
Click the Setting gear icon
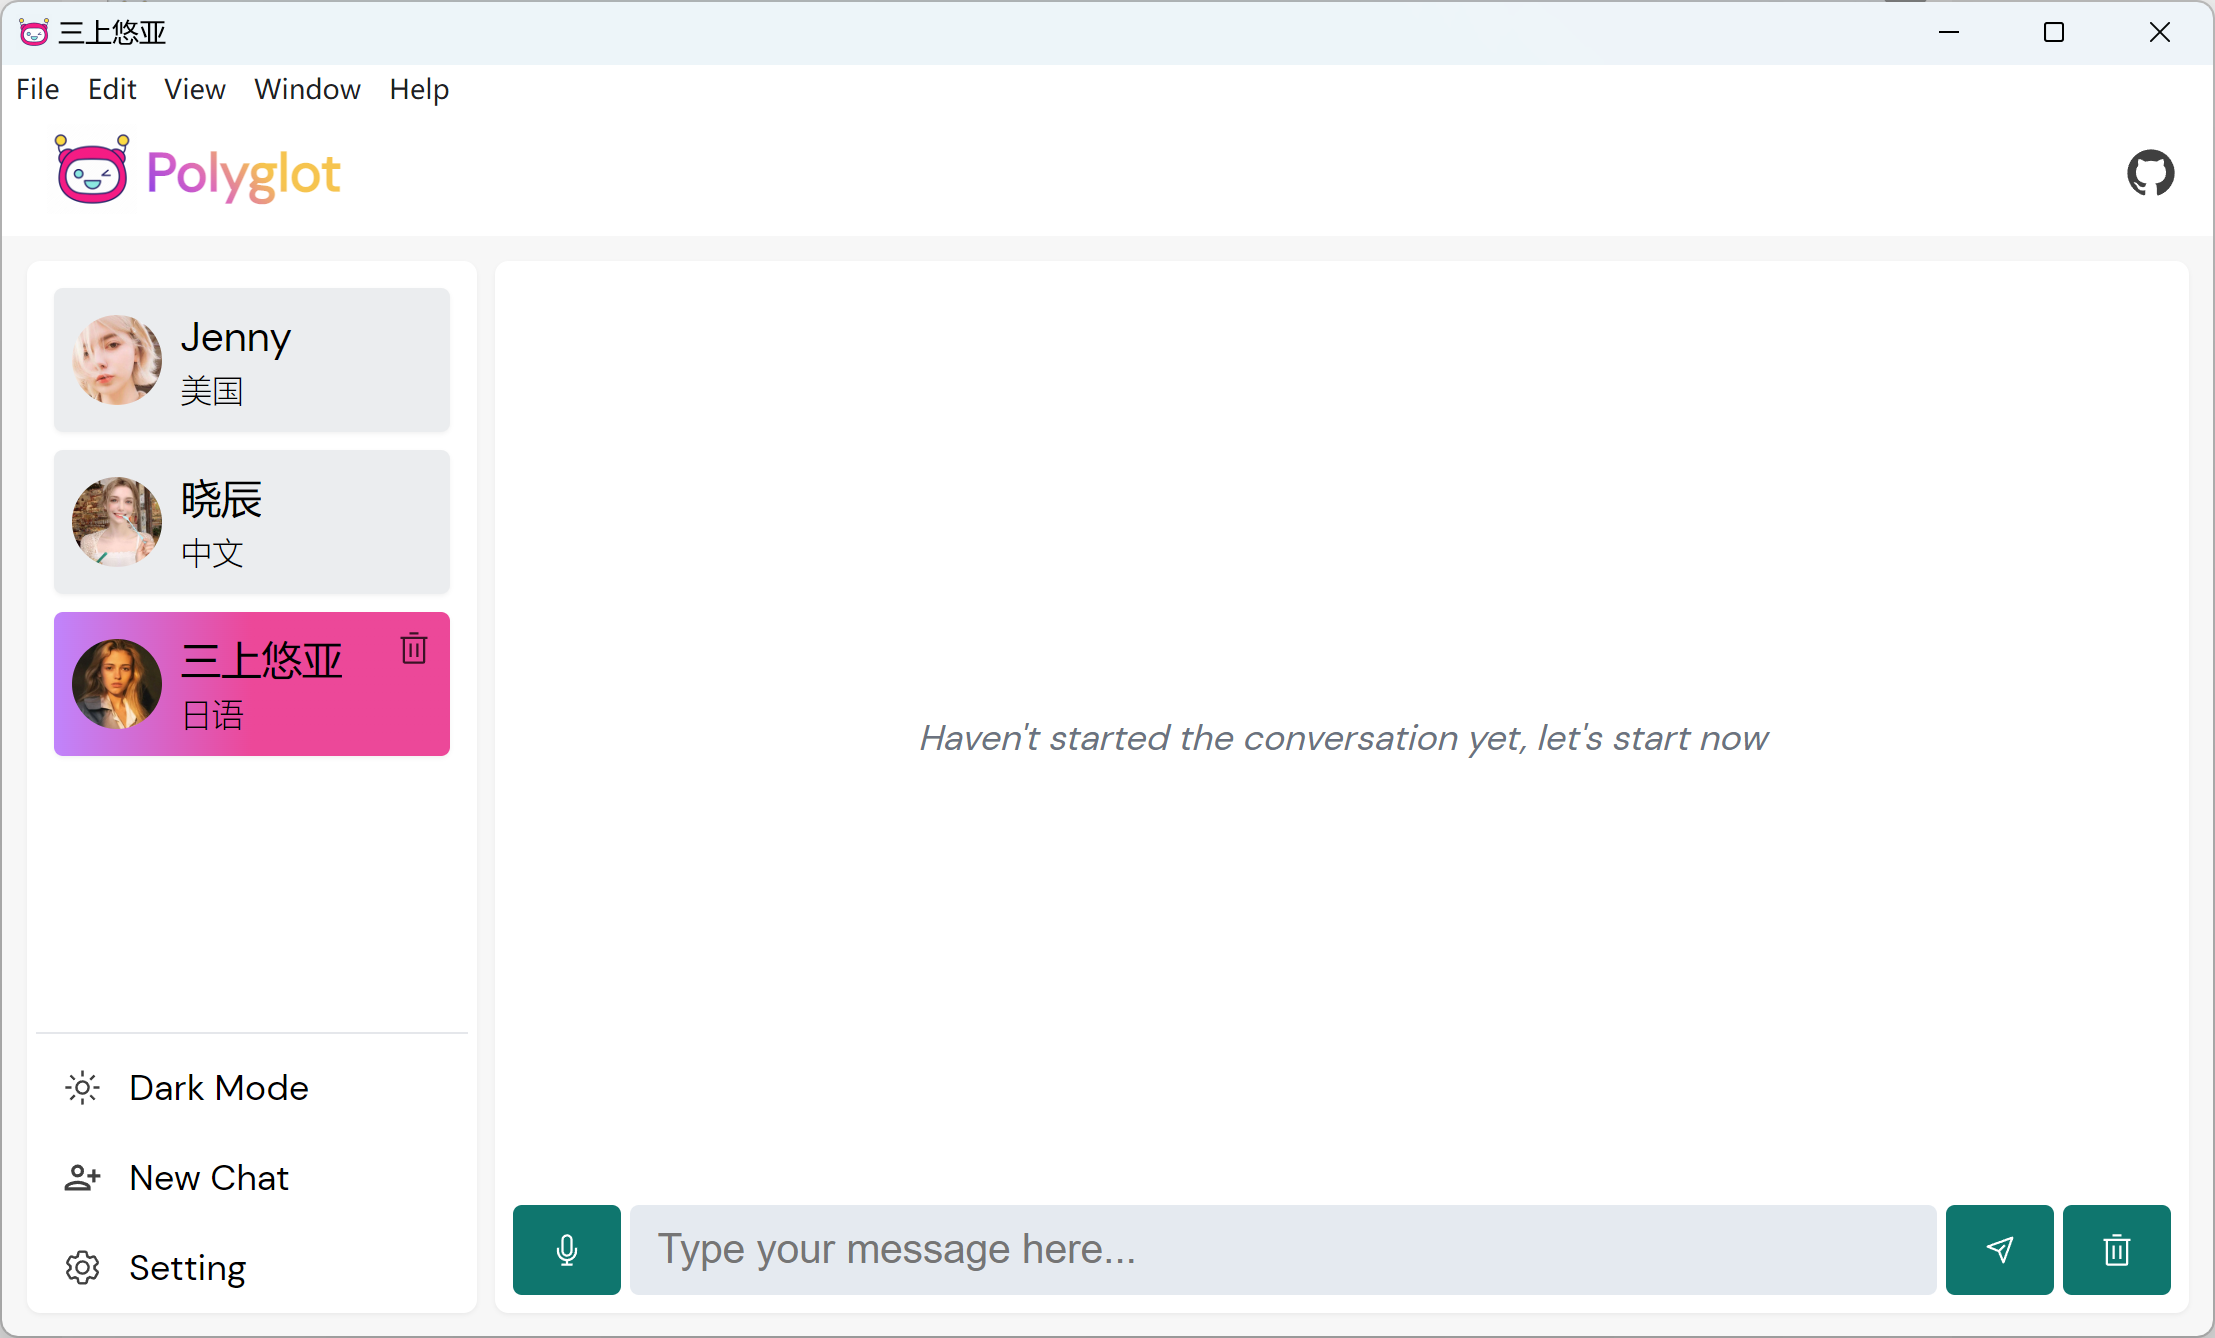click(82, 1268)
